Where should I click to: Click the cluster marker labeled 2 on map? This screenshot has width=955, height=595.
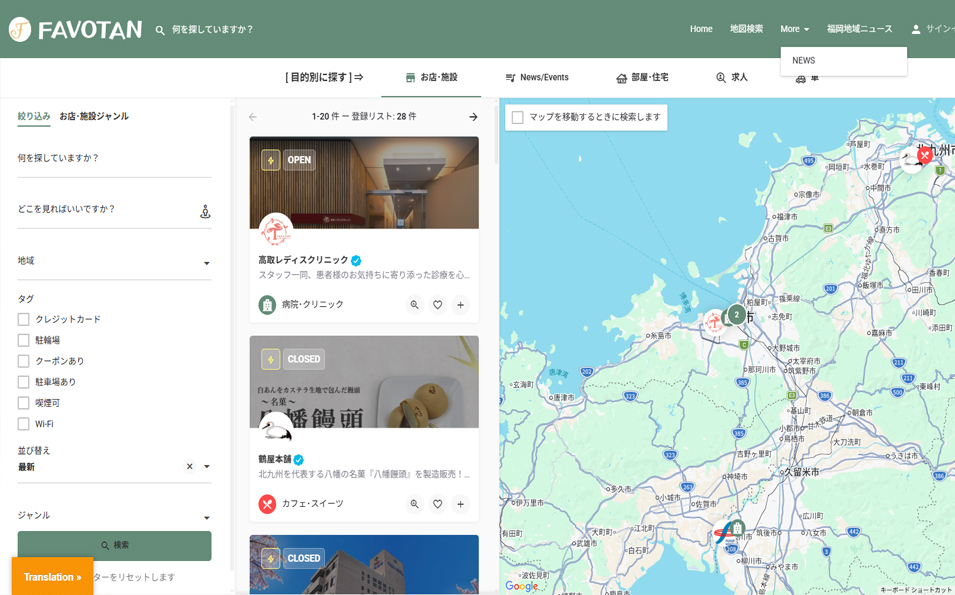pos(736,314)
